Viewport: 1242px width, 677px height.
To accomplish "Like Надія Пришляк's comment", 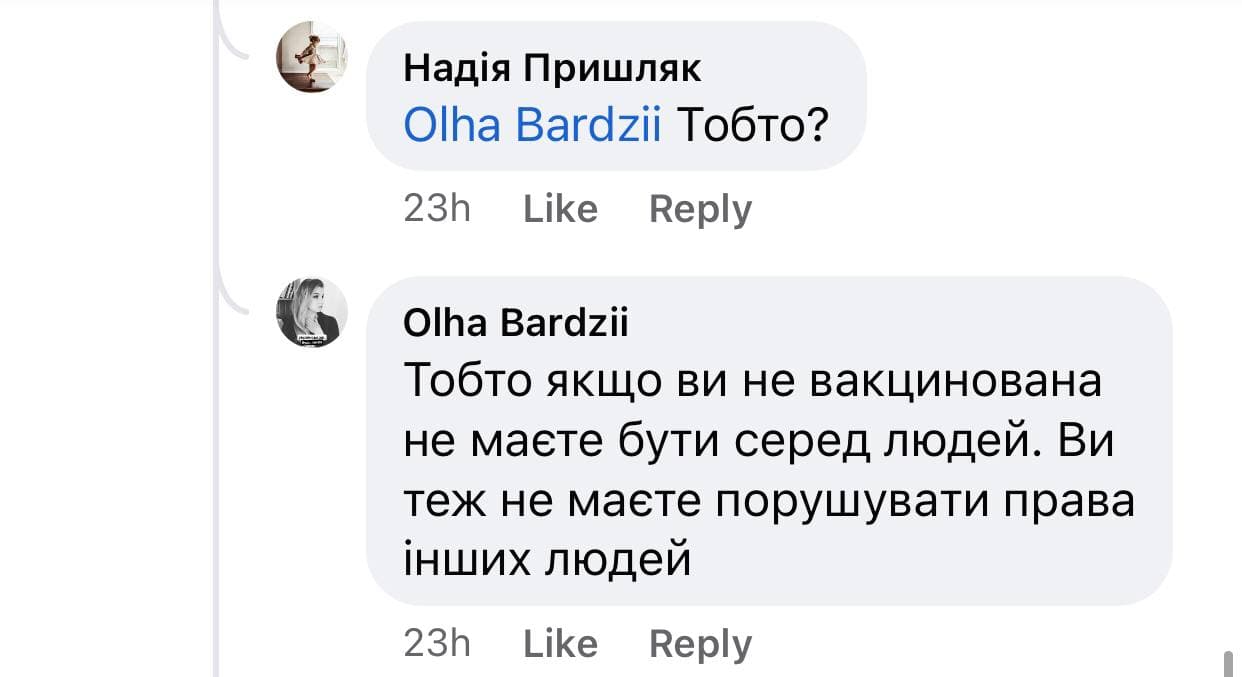I will coord(560,209).
